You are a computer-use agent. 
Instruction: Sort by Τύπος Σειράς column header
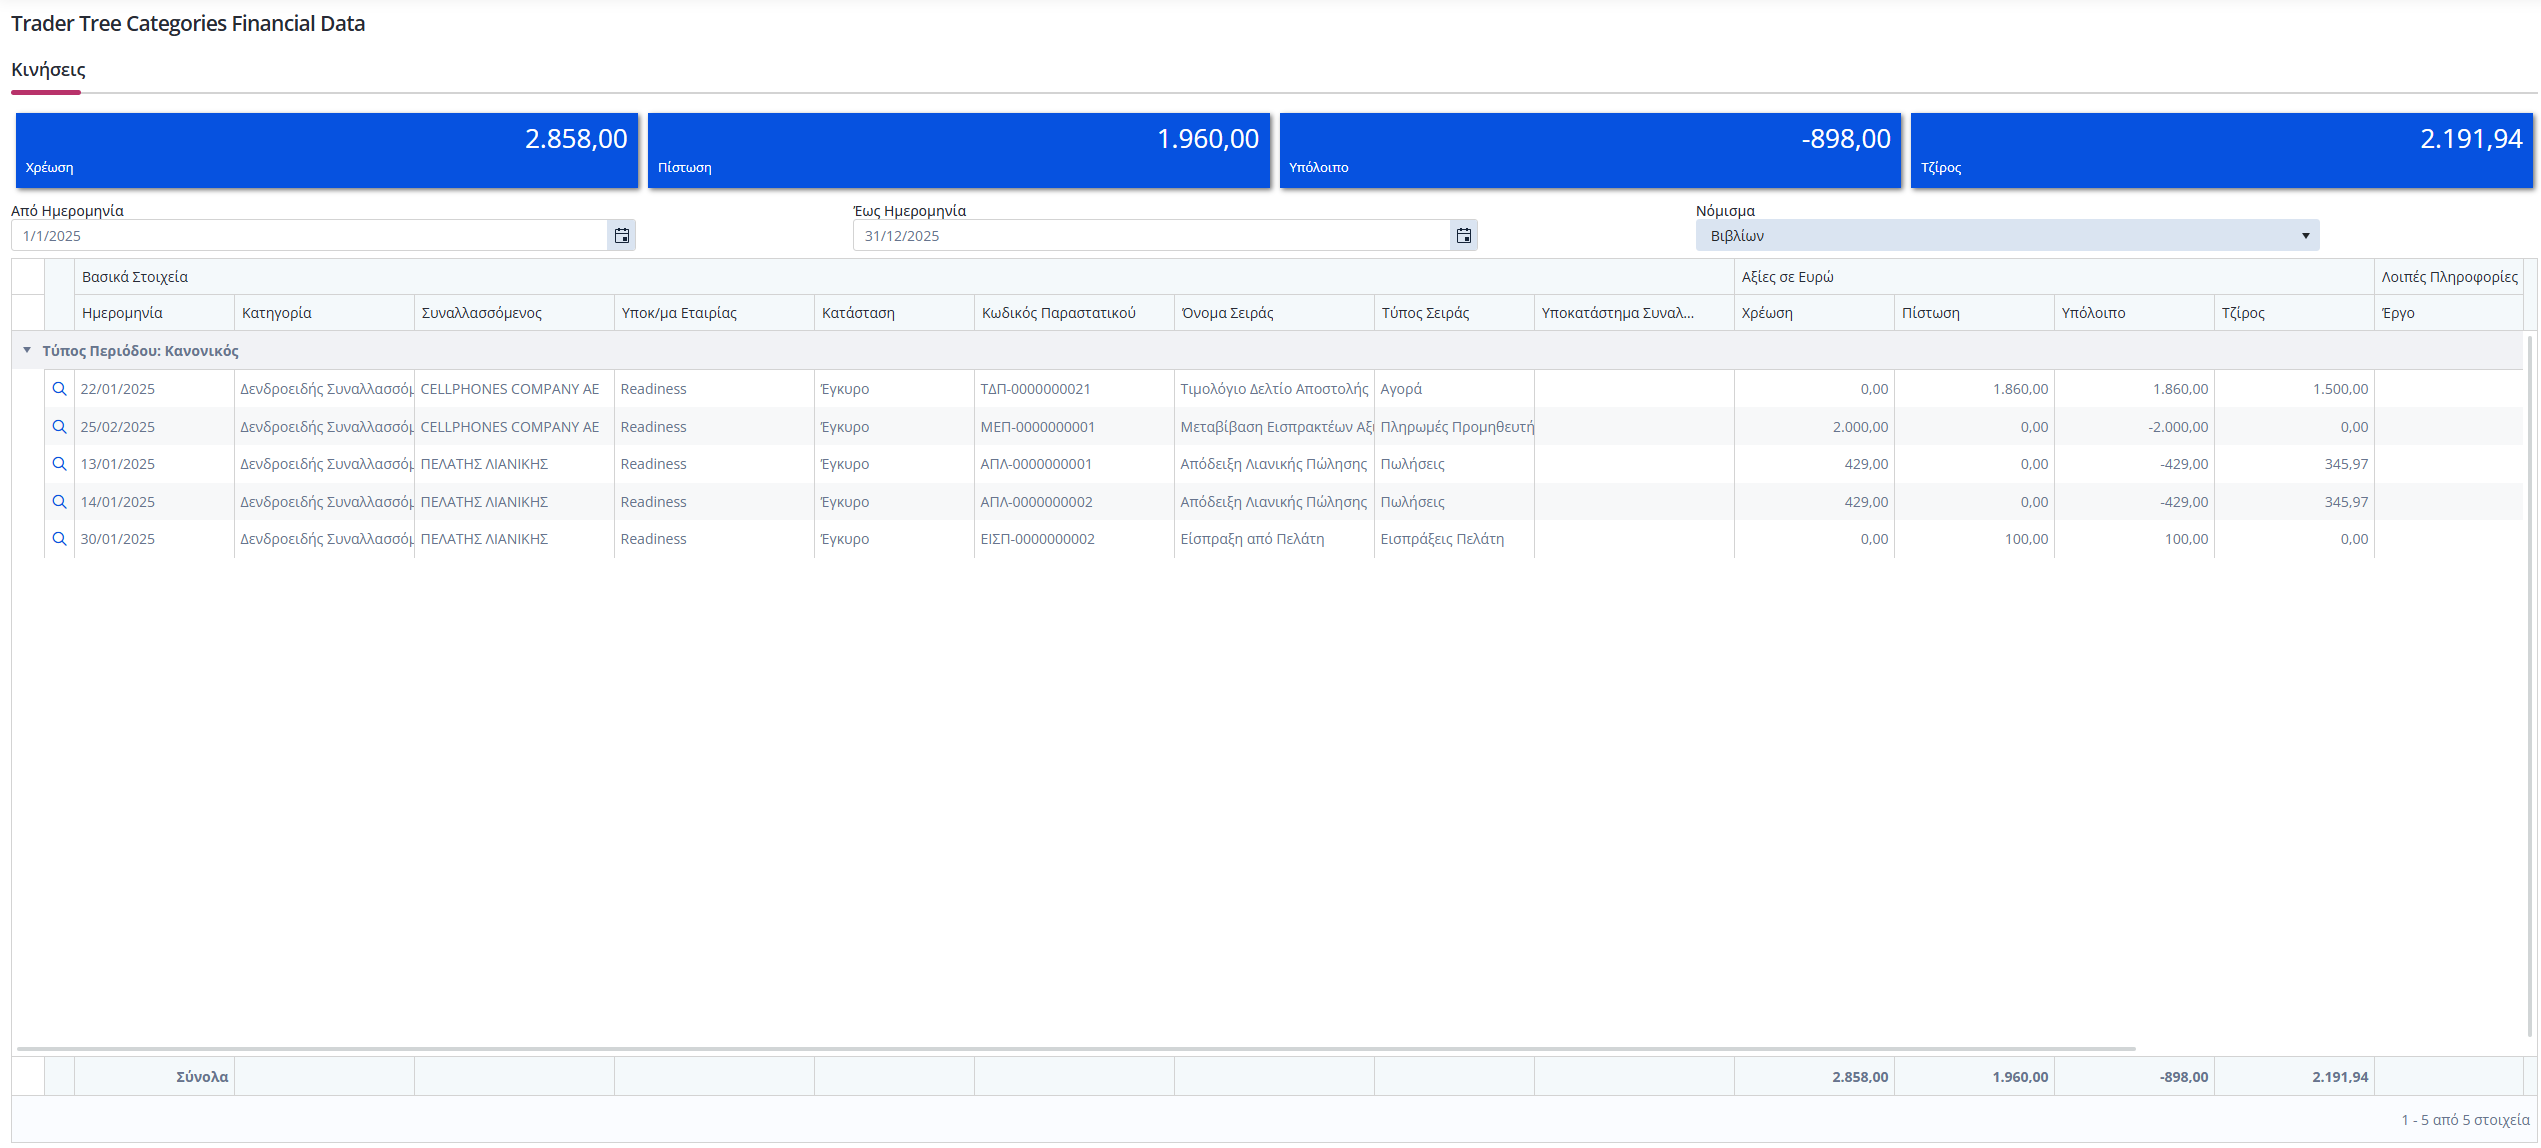tap(1454, 313)
